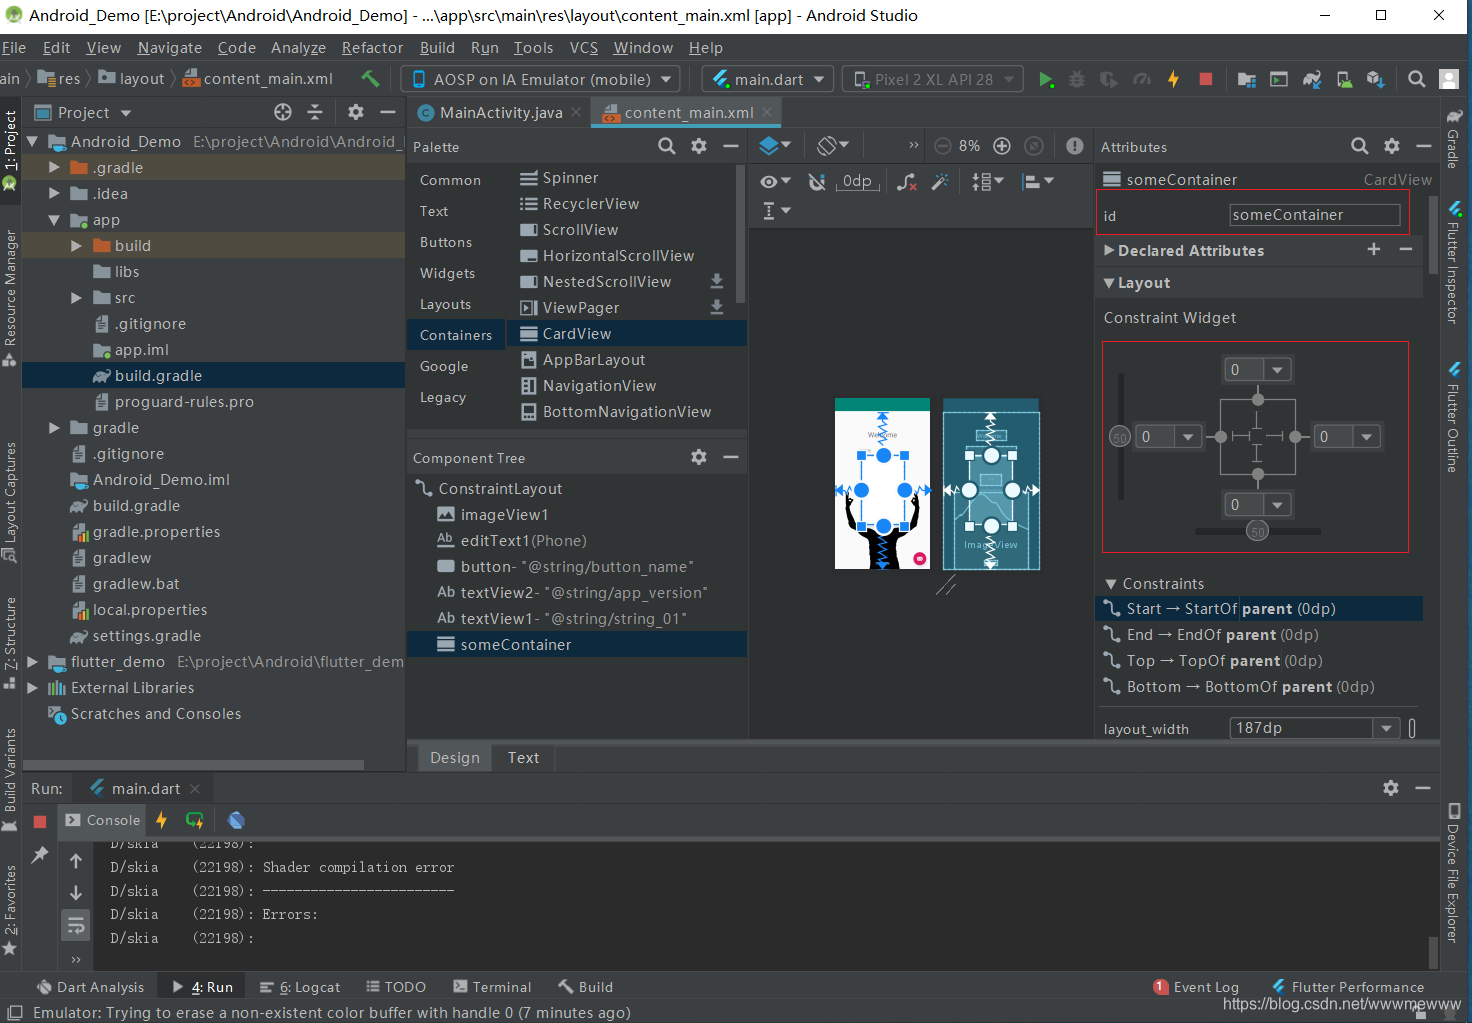Select the Widgets palette category
Viewport: 1472px width, 1023px height.
(x=447, y=273)
